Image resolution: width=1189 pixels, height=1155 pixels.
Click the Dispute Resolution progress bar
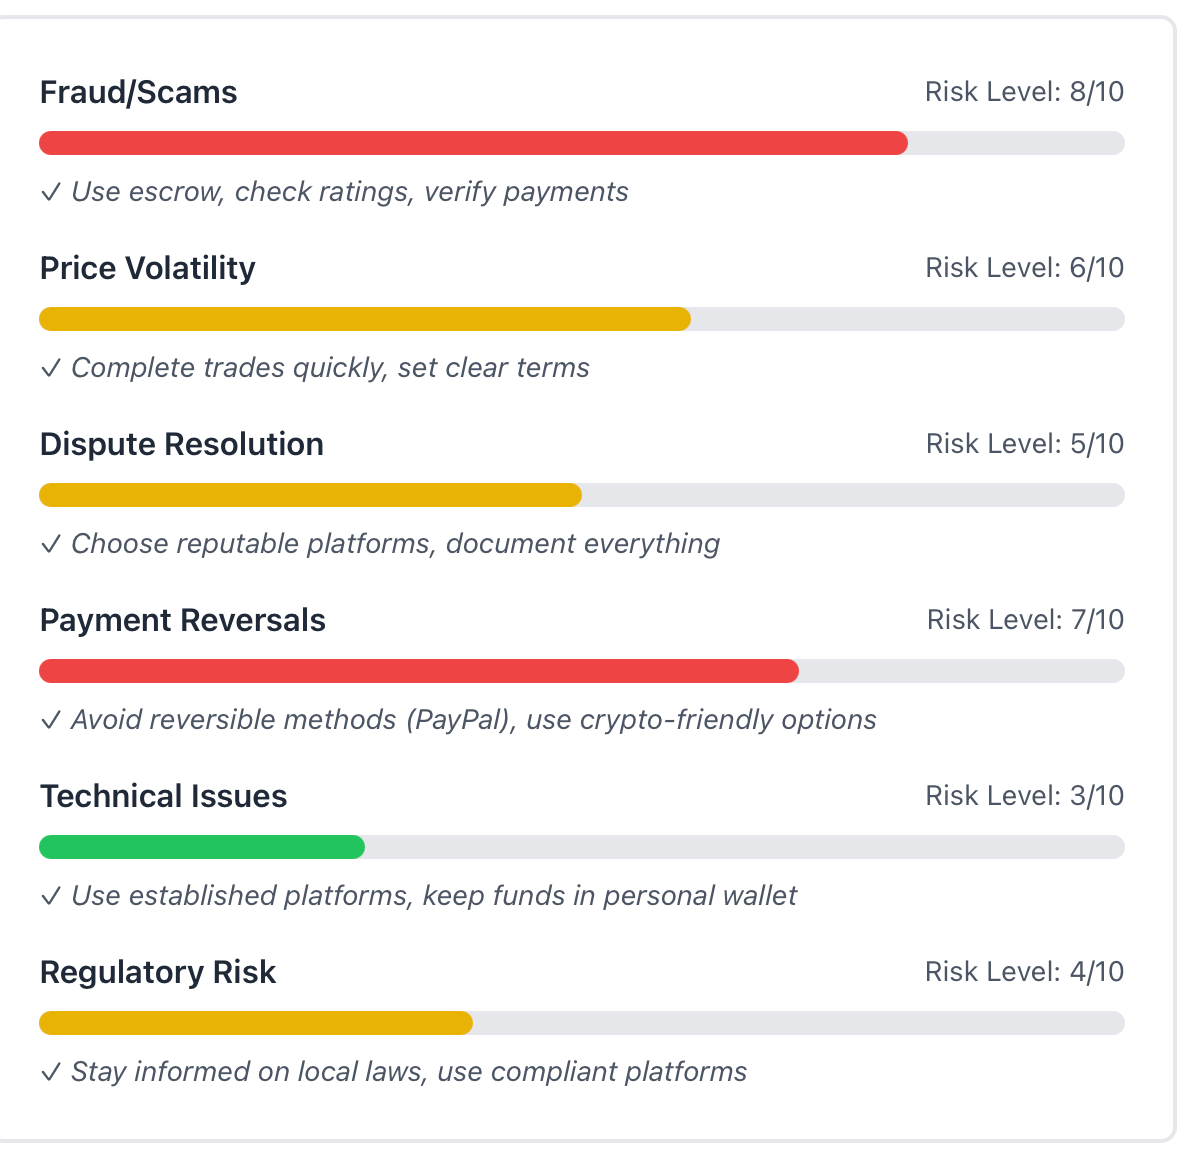pyautogui.click(x=310, y=495)
